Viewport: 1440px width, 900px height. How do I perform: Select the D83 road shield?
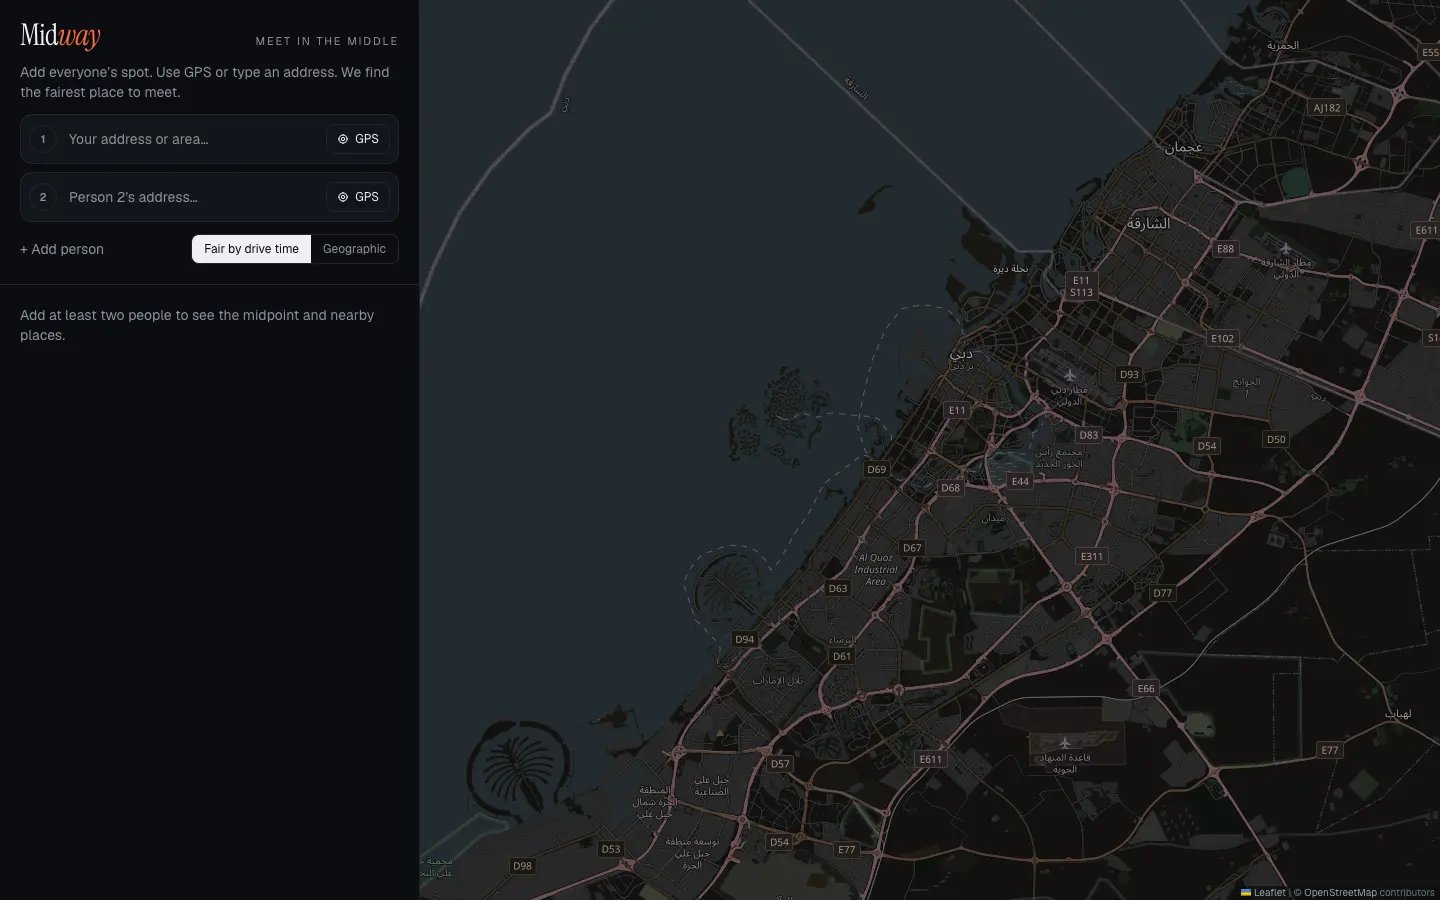click(x=1089, y=435)
